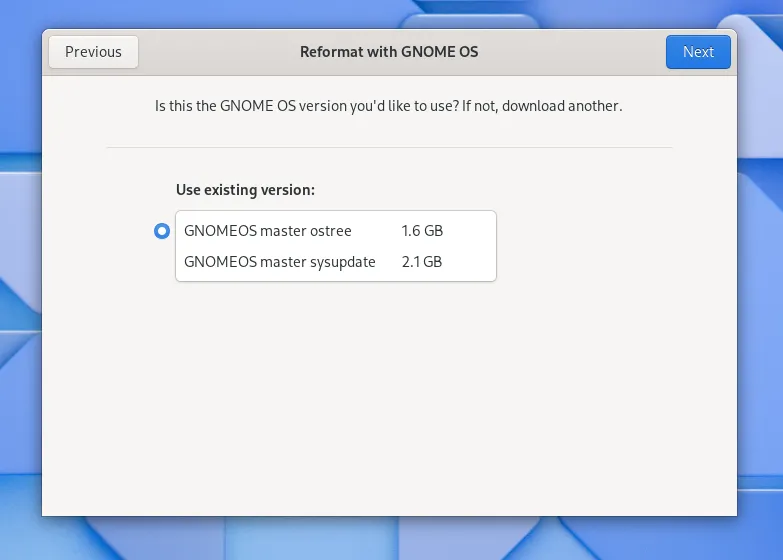Image resolution: width=783 pixels, height=560 pixels.
Task: Click the GNOME OS version question text
Action: [389, 106]
